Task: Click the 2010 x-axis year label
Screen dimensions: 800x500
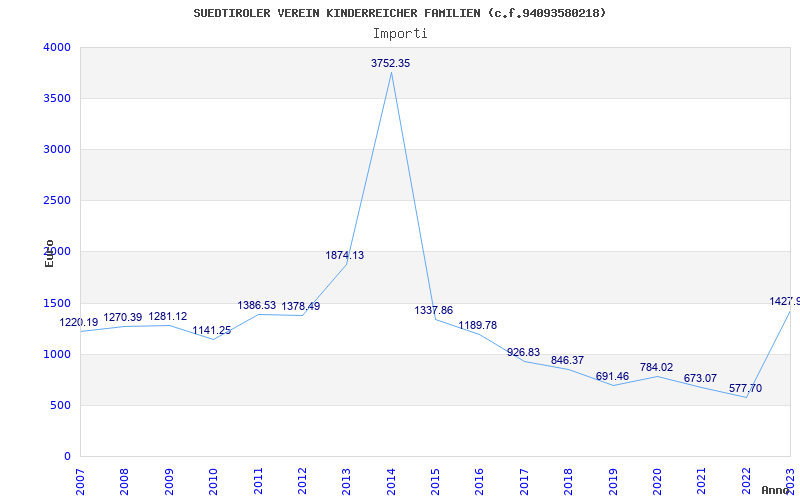Action: (x=213, y=481)
